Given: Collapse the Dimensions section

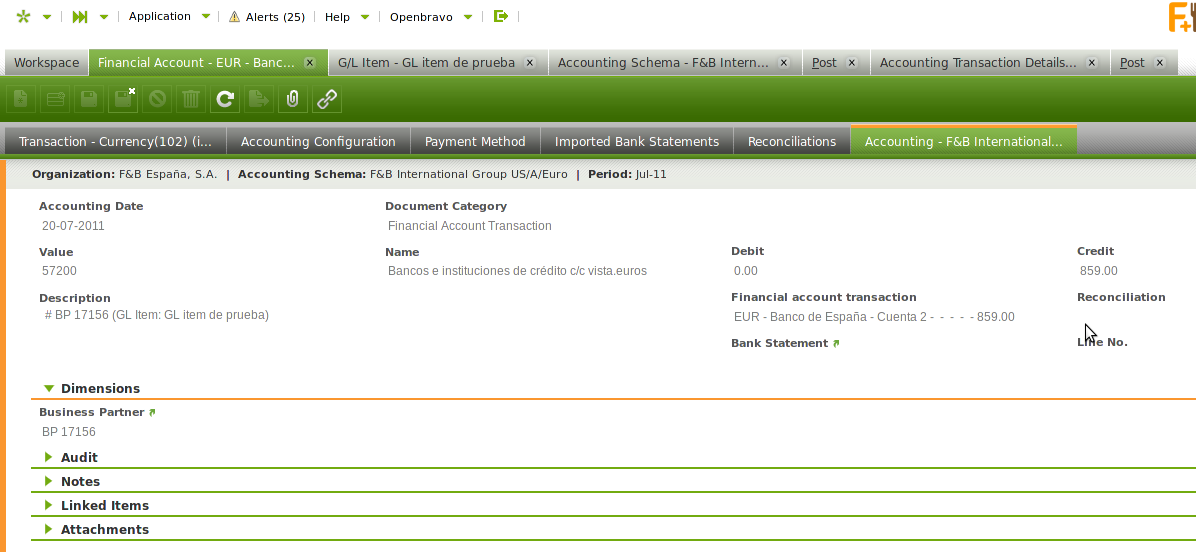Looking at the screenshot, I should [50, 389].
